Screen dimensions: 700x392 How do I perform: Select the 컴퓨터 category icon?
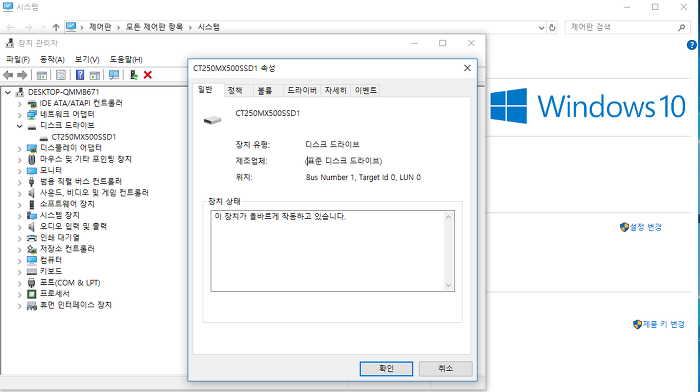coord(32,260)
